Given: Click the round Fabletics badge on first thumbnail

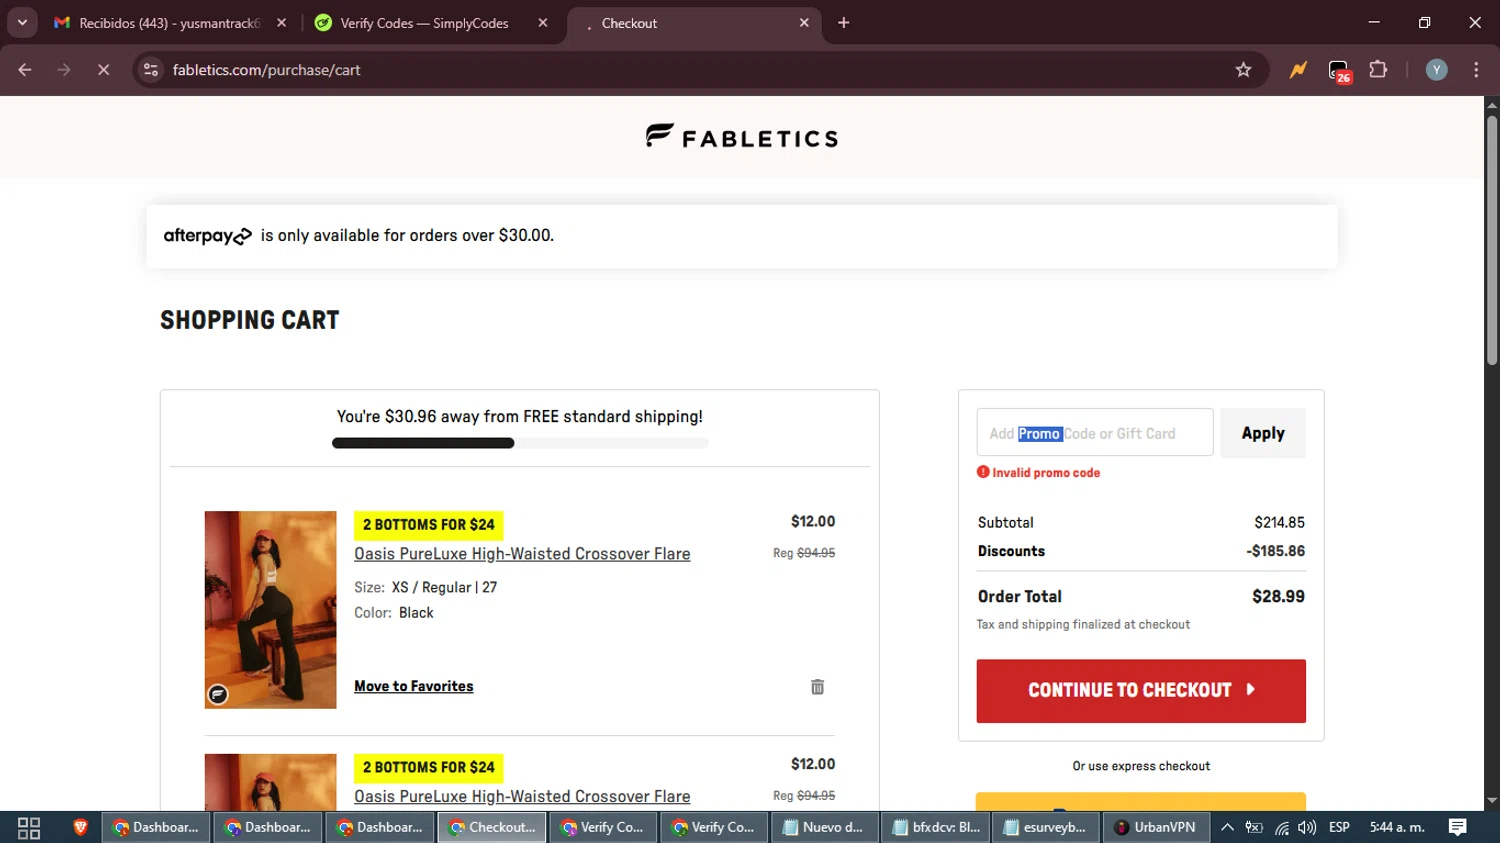Looking at the screenshot, I should (218, 695).
